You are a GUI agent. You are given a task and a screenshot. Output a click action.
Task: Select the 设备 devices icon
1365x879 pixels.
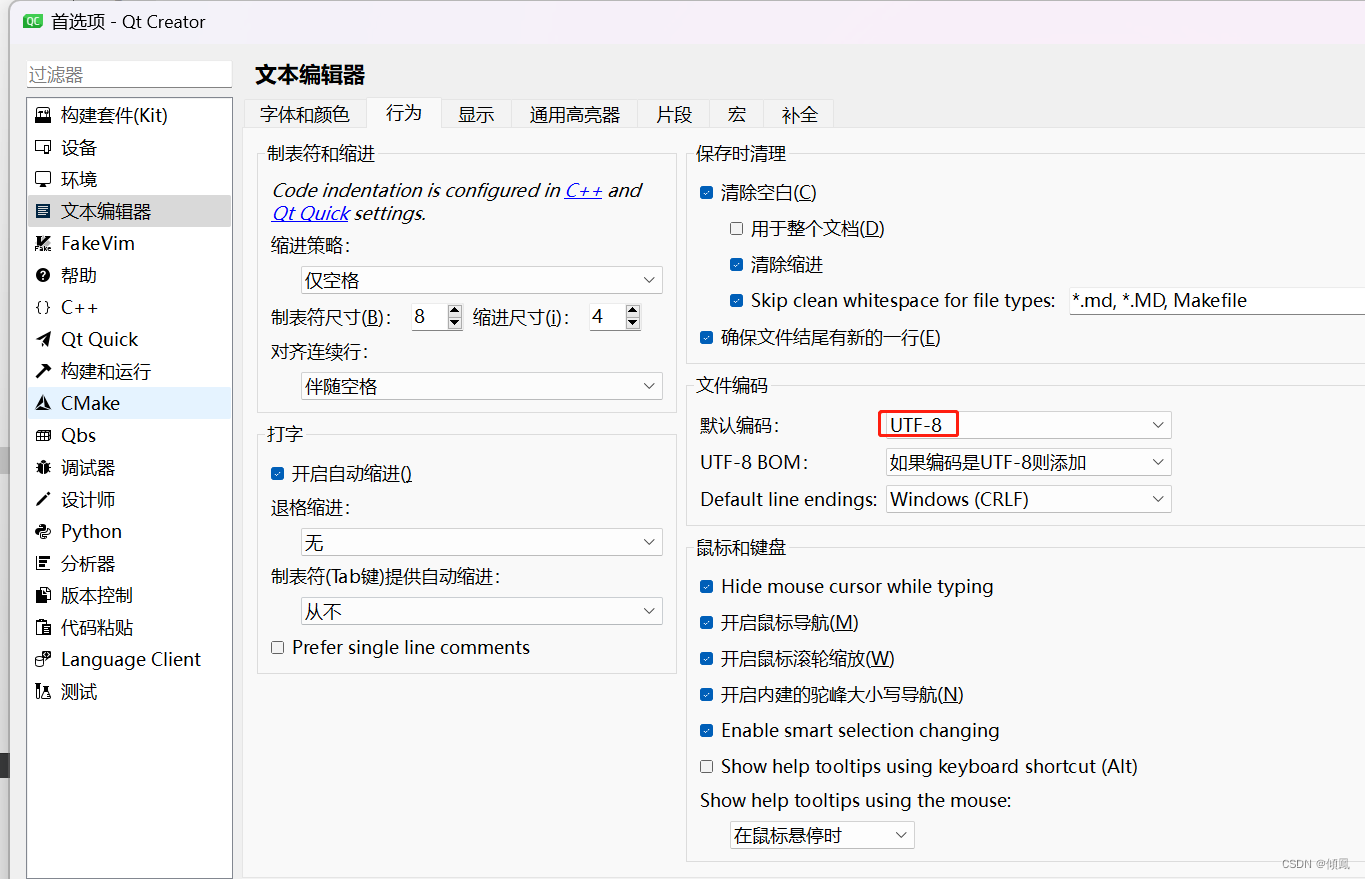click(43, 147)
